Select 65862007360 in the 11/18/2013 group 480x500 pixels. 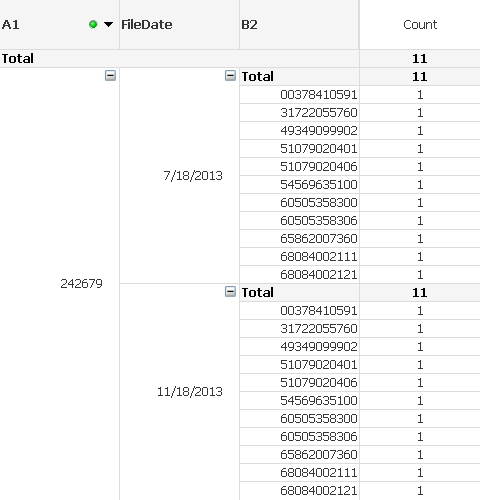coord(319,455)
